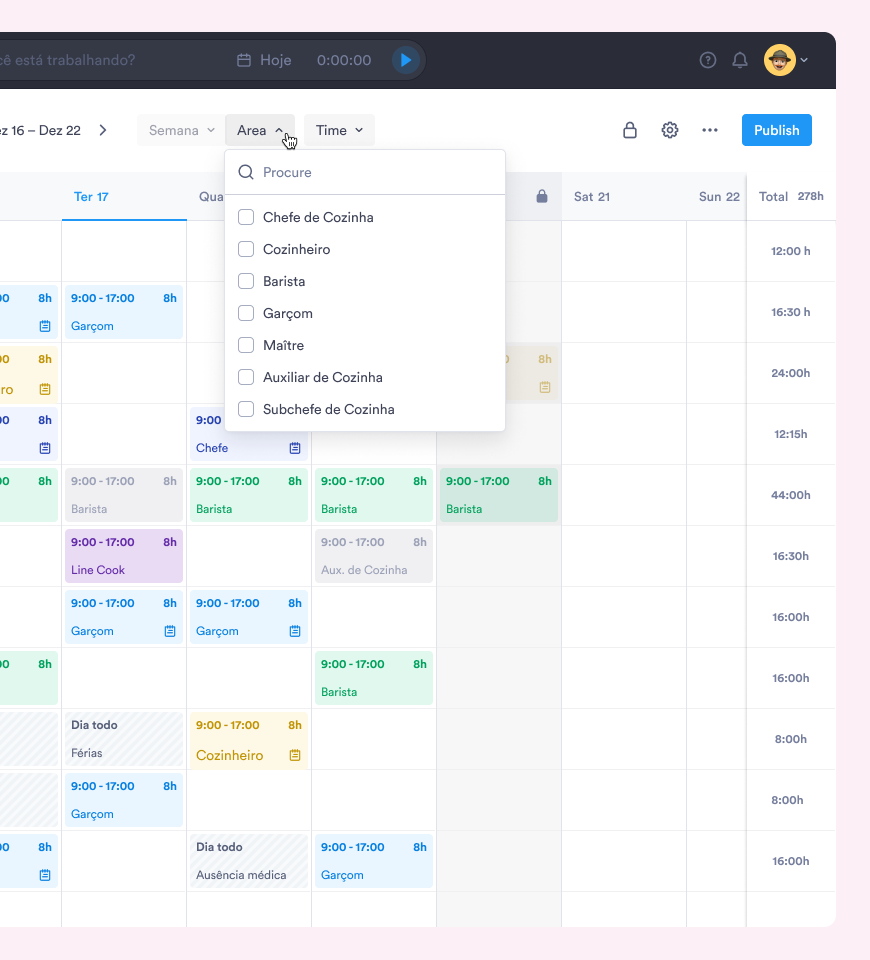Start the timer play button
The image size is (870, 960).
[405, 60]
